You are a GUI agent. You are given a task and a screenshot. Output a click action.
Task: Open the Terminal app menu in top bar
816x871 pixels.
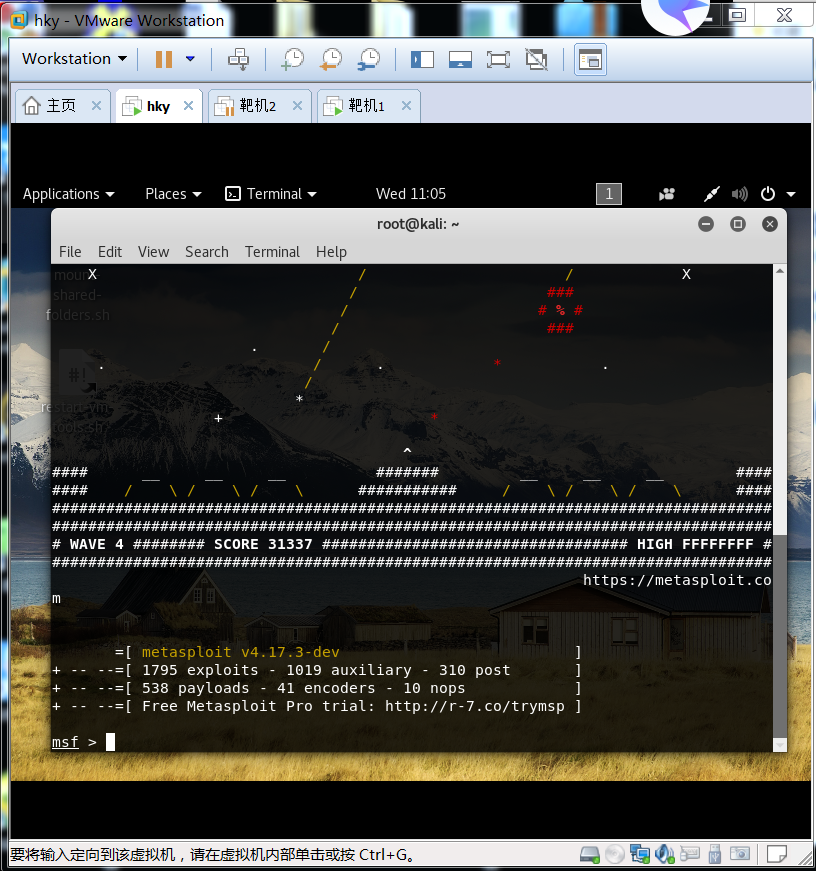click(271, 194)
